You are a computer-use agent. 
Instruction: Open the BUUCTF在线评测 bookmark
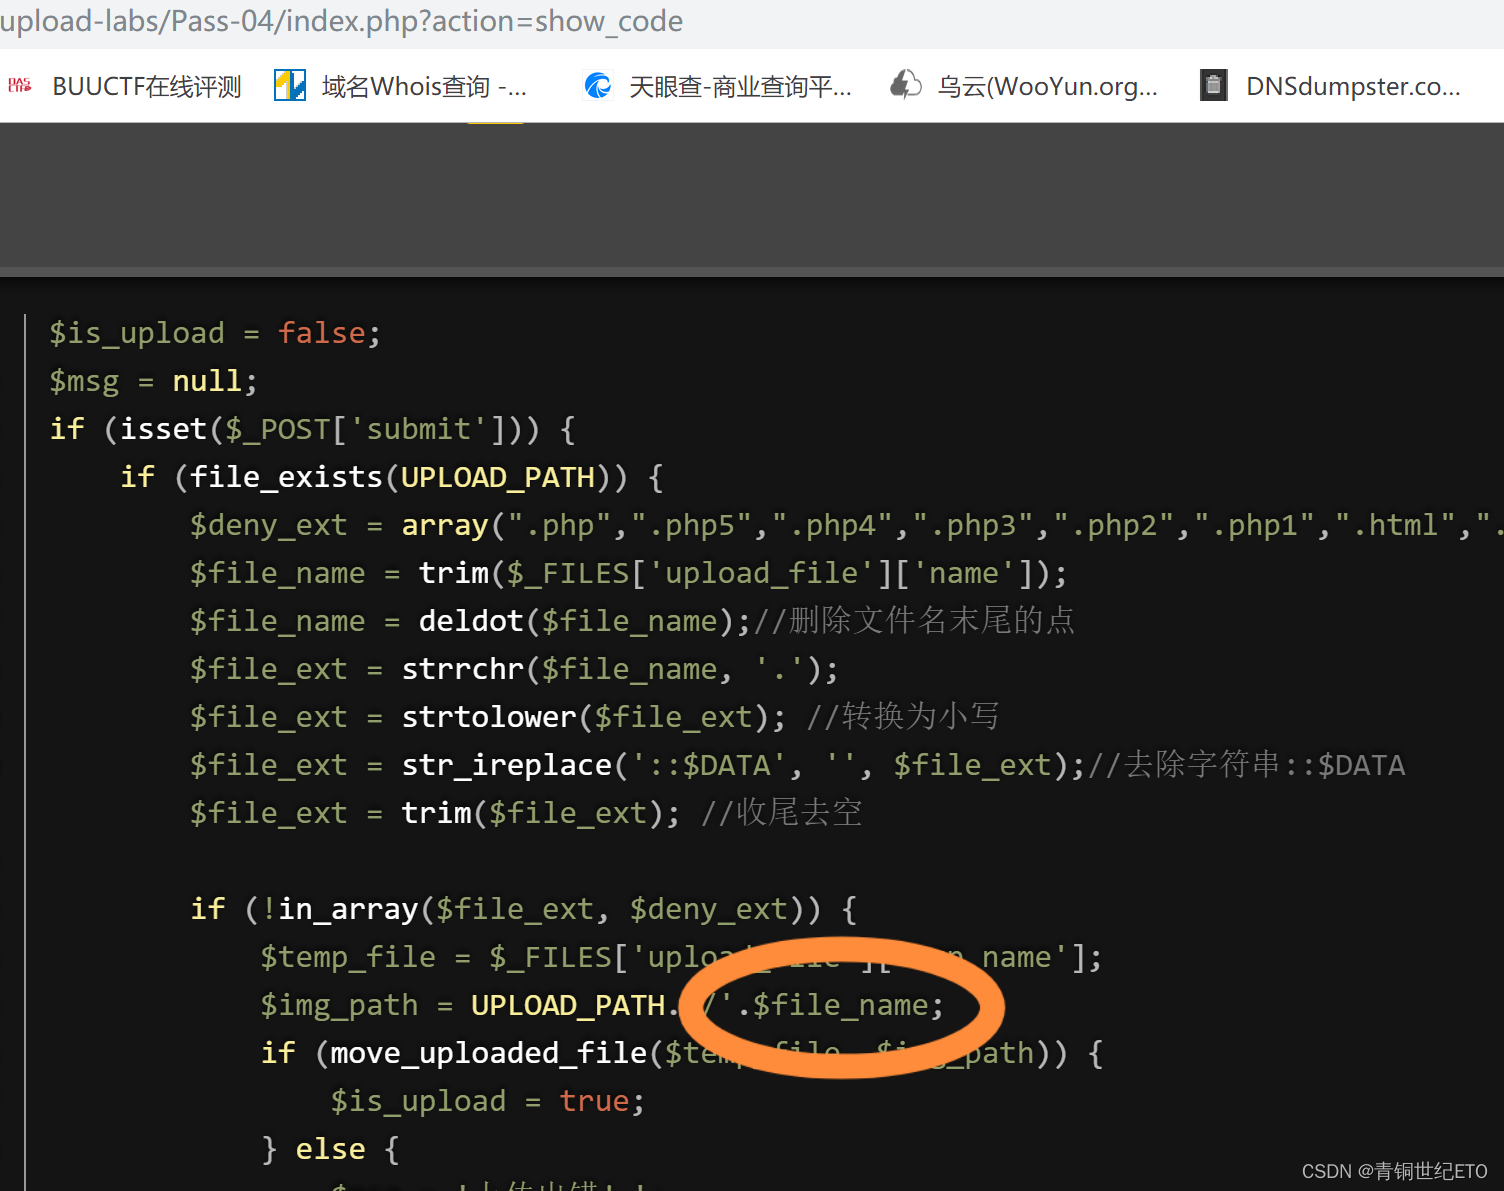click(x=146, y=87)
